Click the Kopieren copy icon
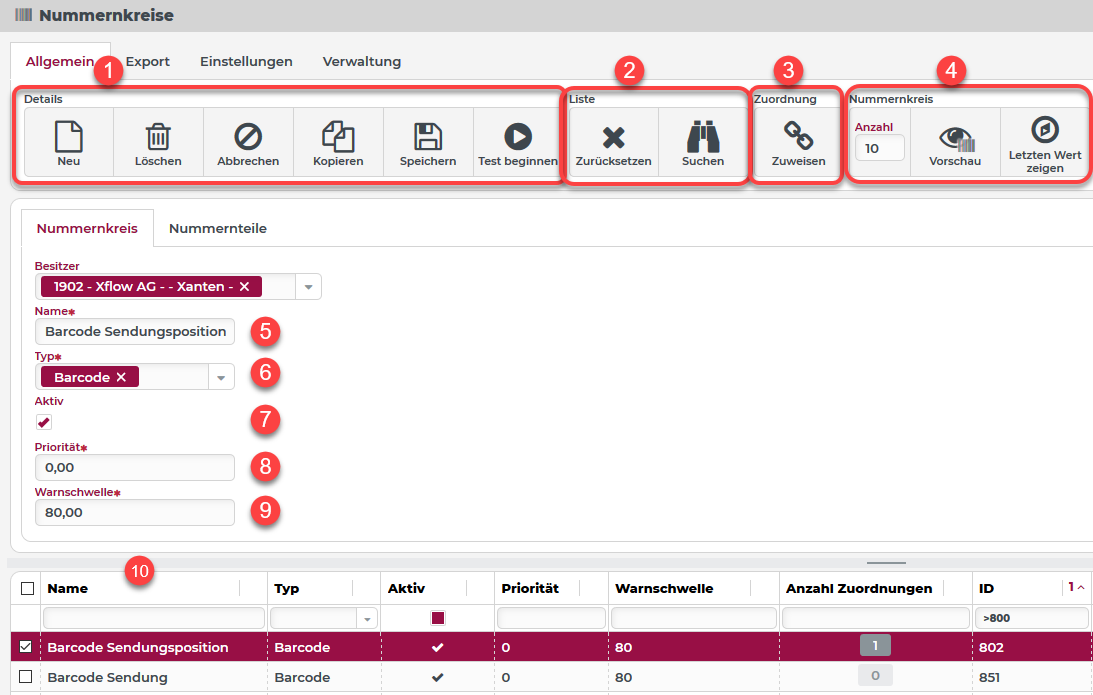1093x695 pixels. (338, 137)
